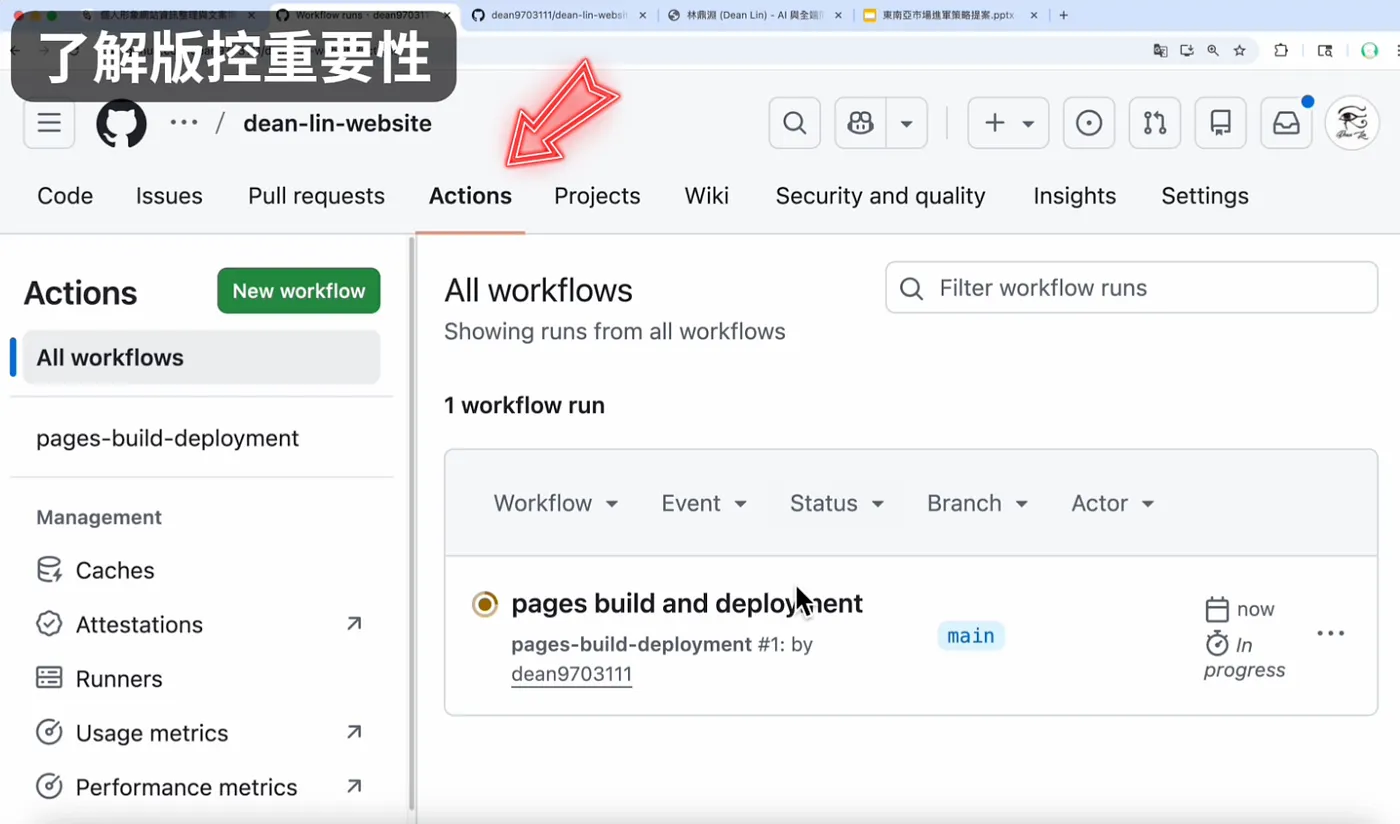
Task: Open the run's three-dot options menu
Action: click(1331, 634)
